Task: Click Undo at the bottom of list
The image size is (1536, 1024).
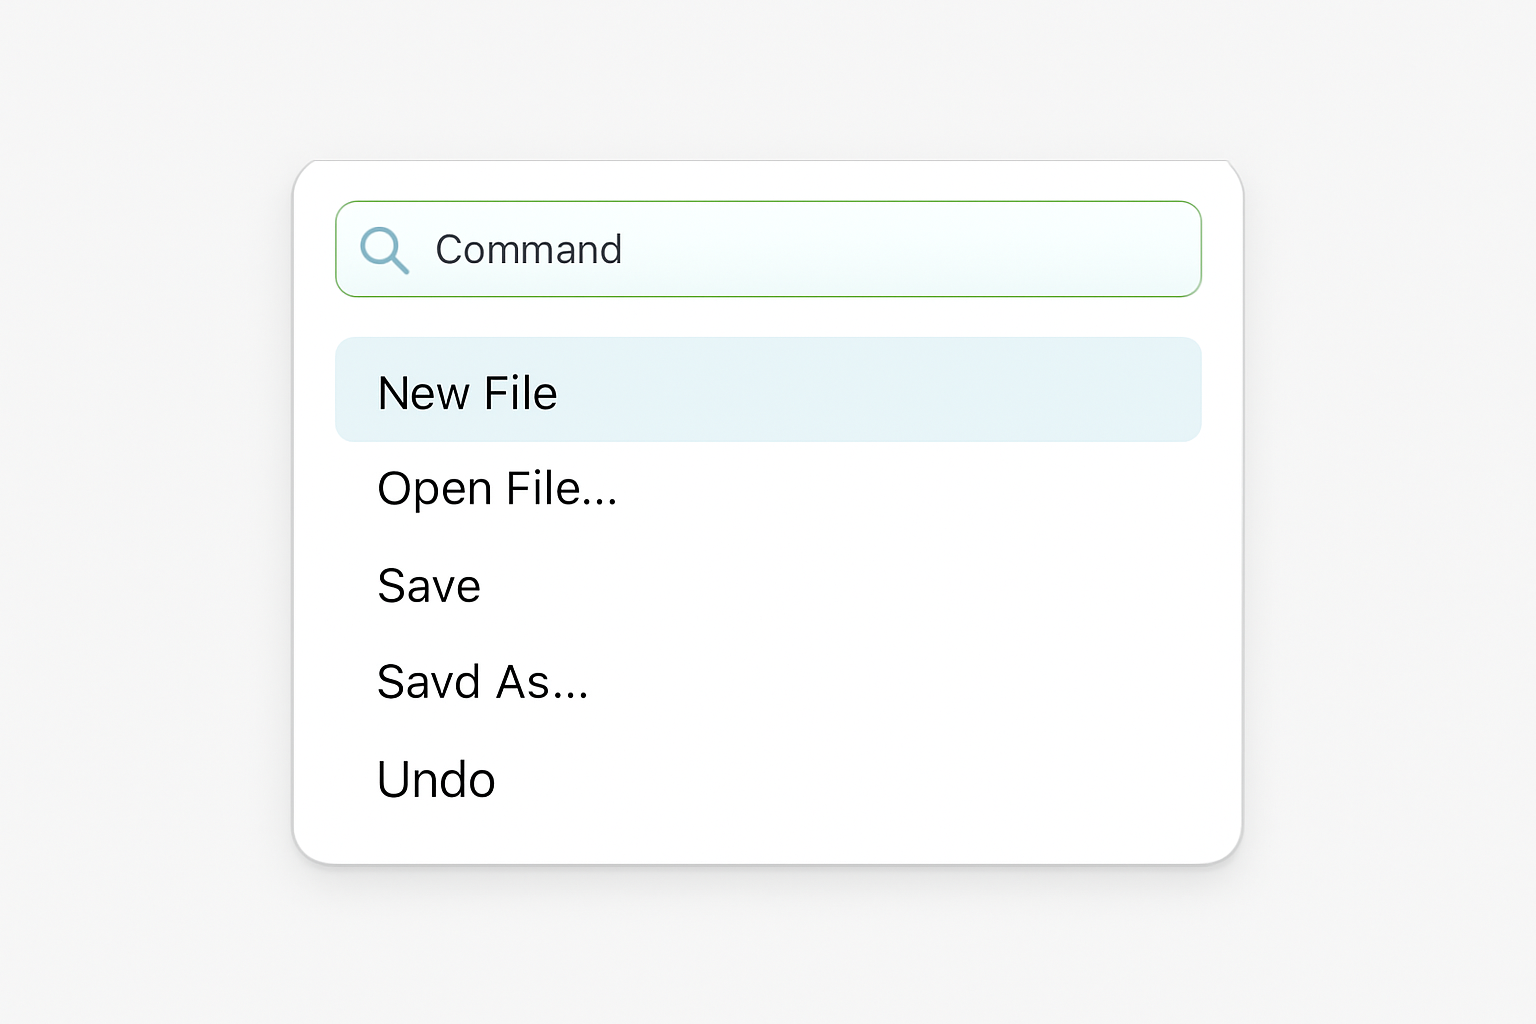Action: point(768,780)
